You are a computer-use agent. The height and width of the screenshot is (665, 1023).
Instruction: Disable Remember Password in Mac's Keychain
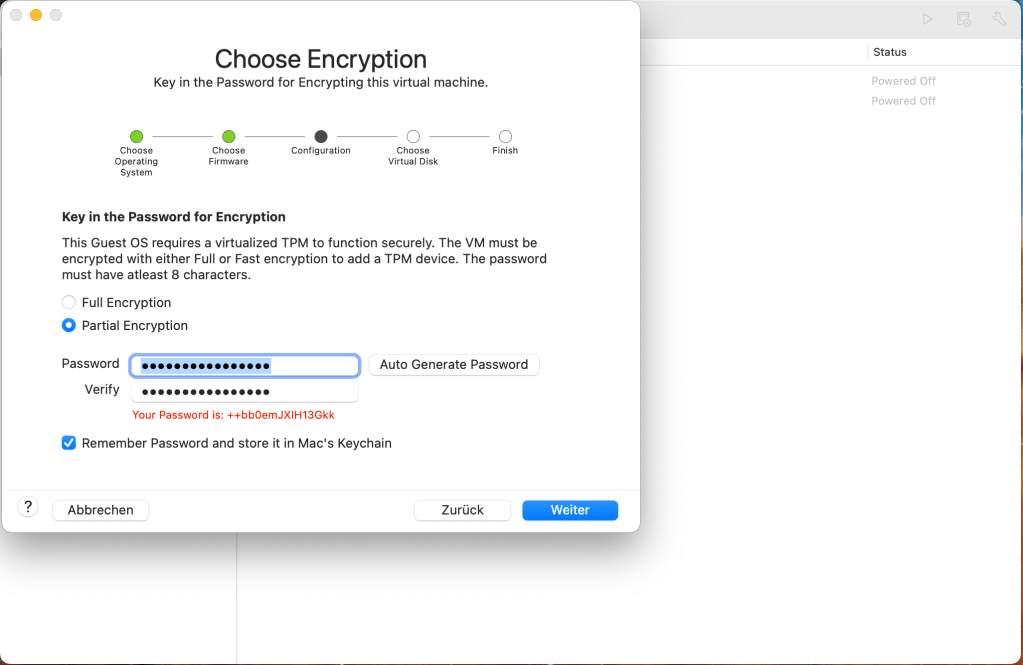pos(68,442)
